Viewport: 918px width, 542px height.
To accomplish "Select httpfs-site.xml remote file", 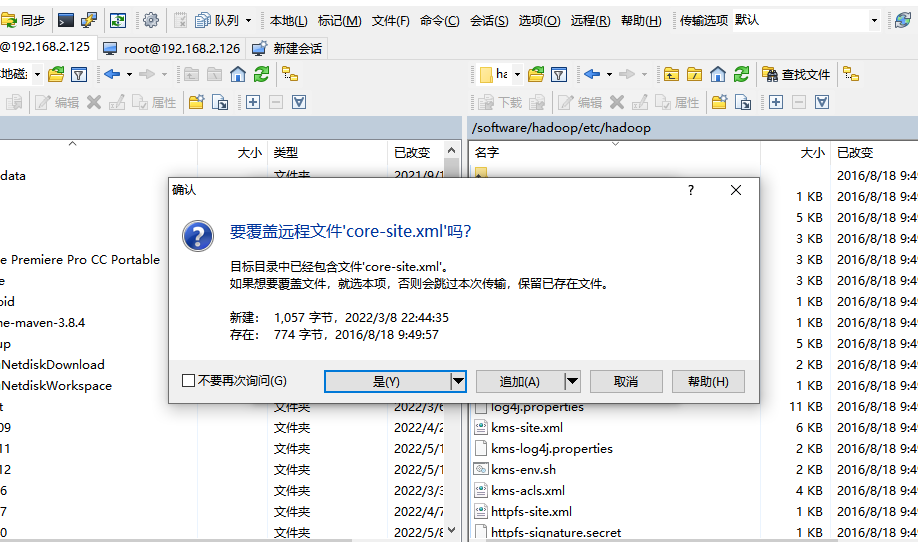I will (x=531, y=512).
